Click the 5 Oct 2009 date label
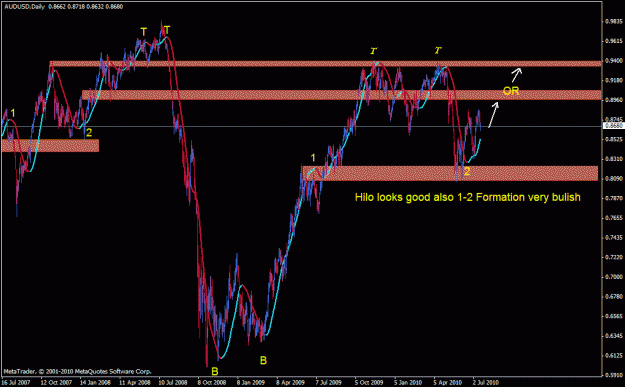 [x=369, y=382]
